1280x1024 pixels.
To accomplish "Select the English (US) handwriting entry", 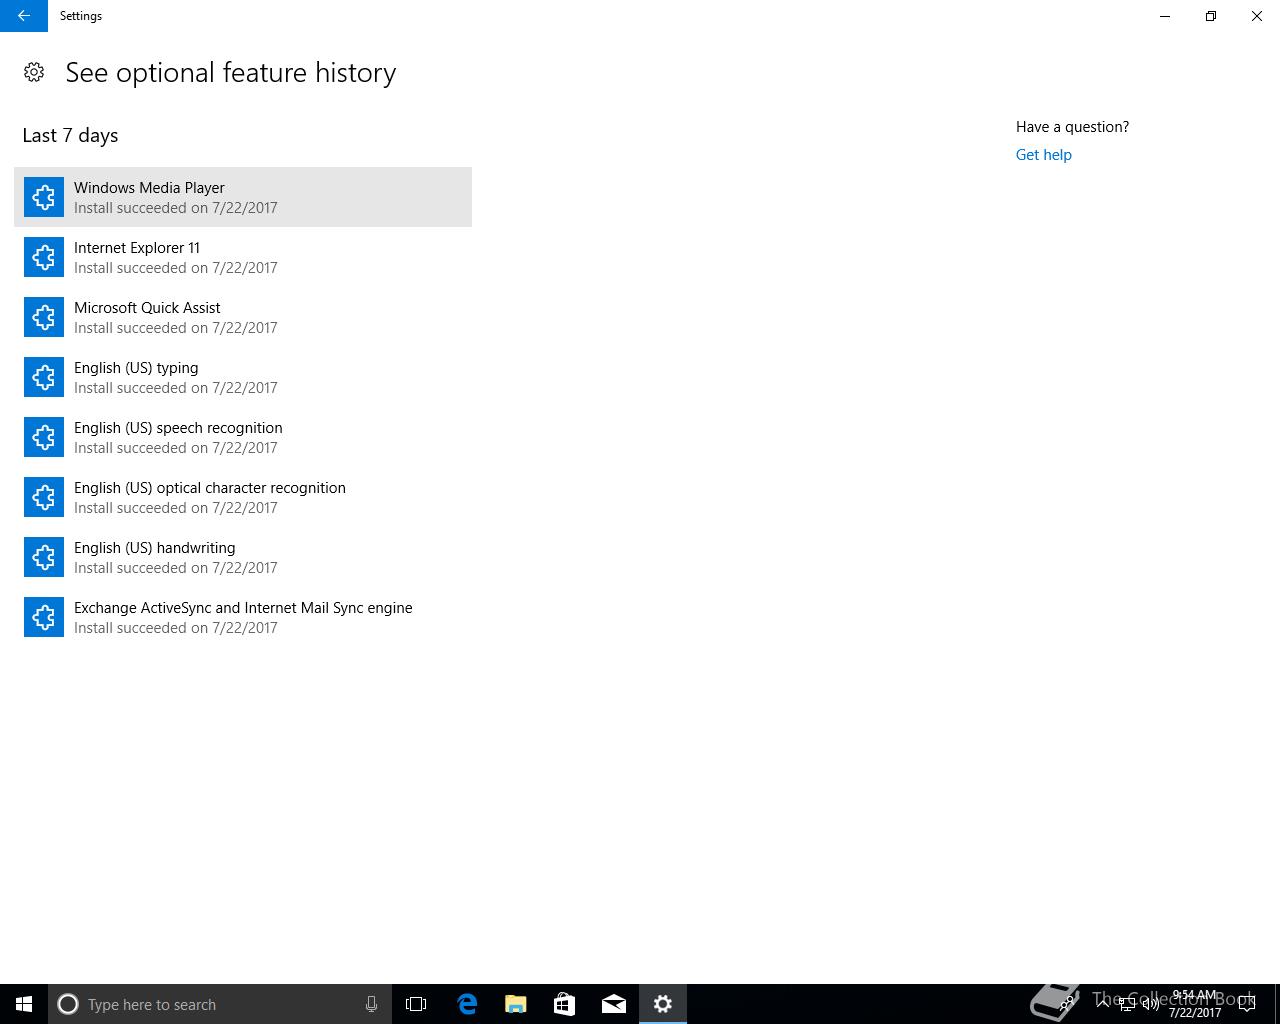I will 243,557.
